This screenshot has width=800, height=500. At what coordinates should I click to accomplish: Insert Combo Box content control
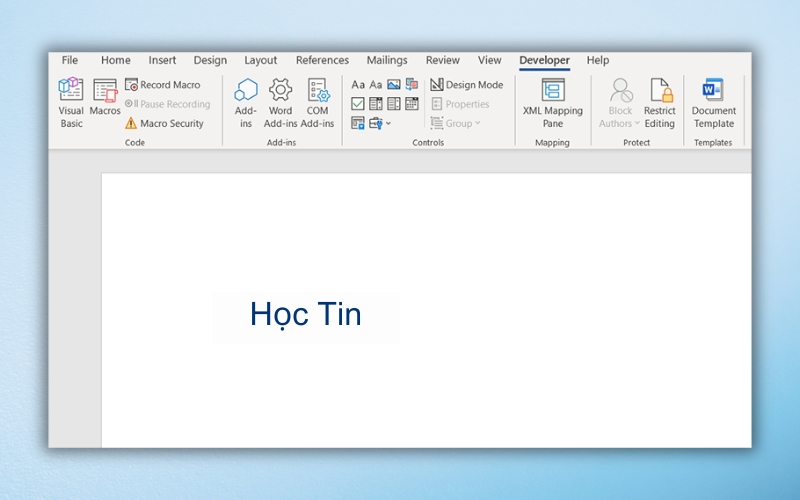[376, 104]
